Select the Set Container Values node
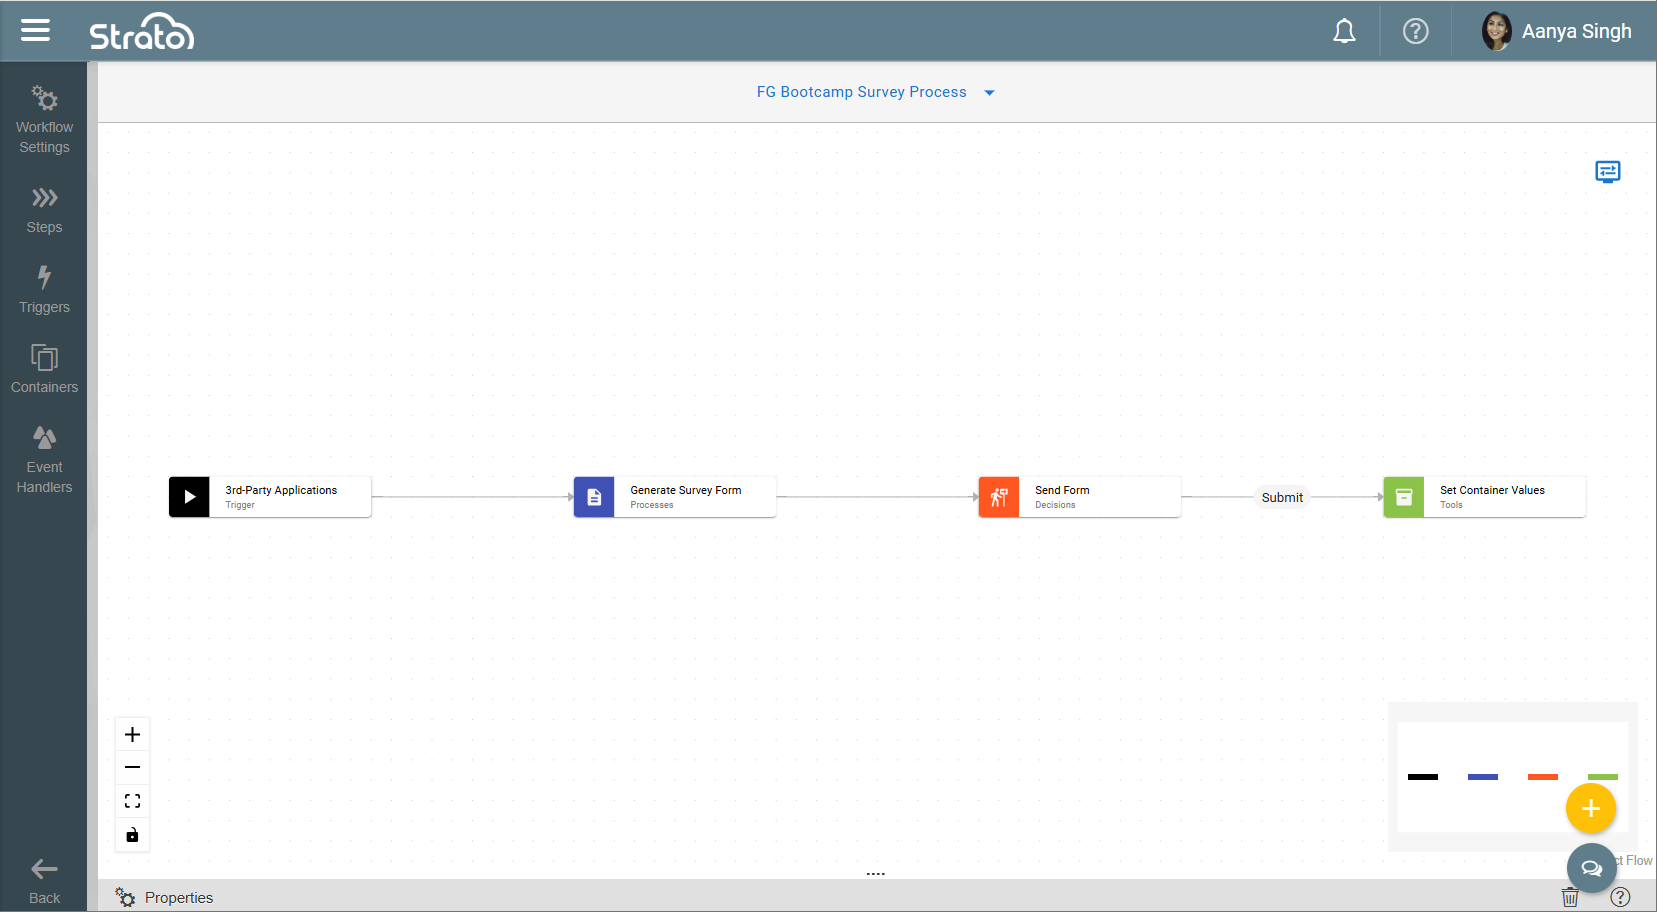Viewport: 1657px width, 912px height. pos(1485,497)
